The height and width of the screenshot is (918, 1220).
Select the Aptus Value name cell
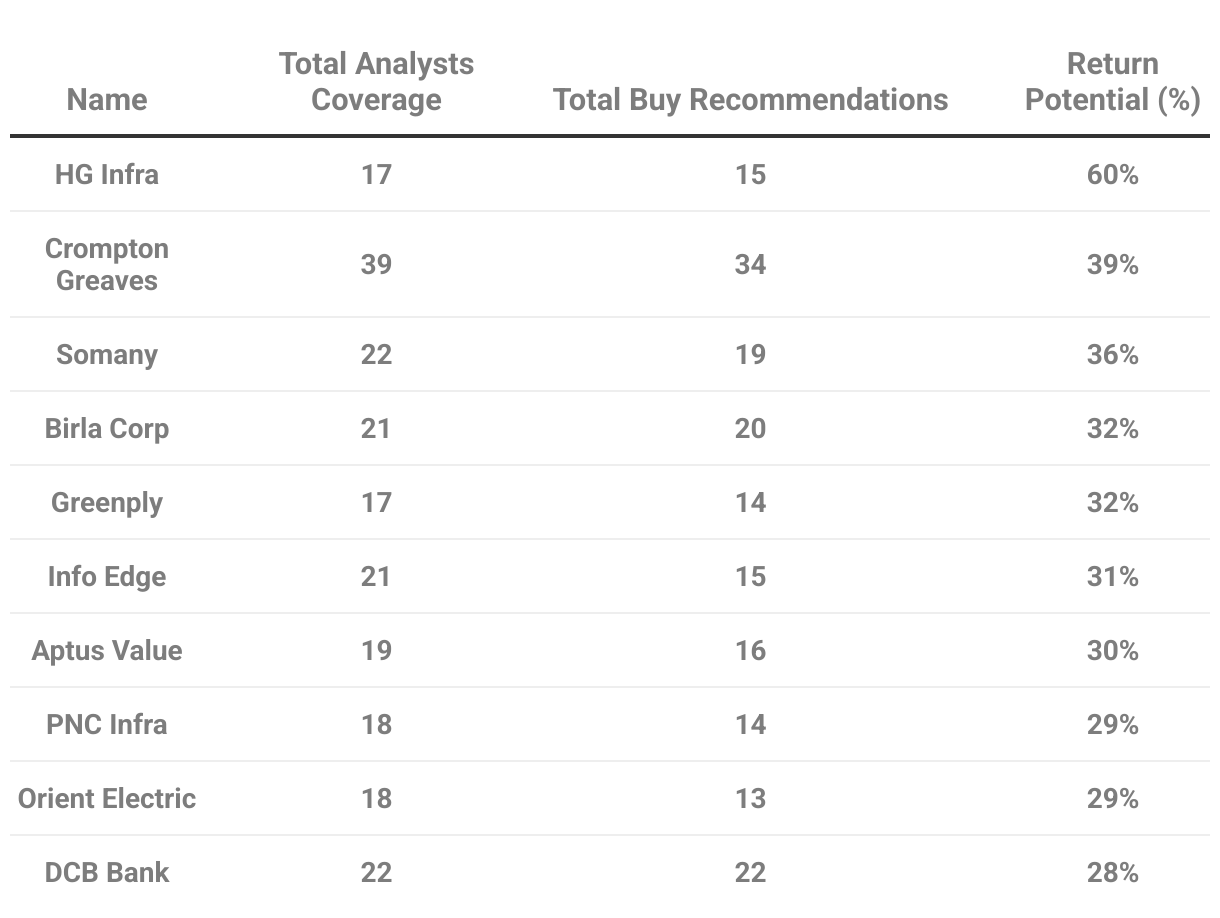coord(107,651)
